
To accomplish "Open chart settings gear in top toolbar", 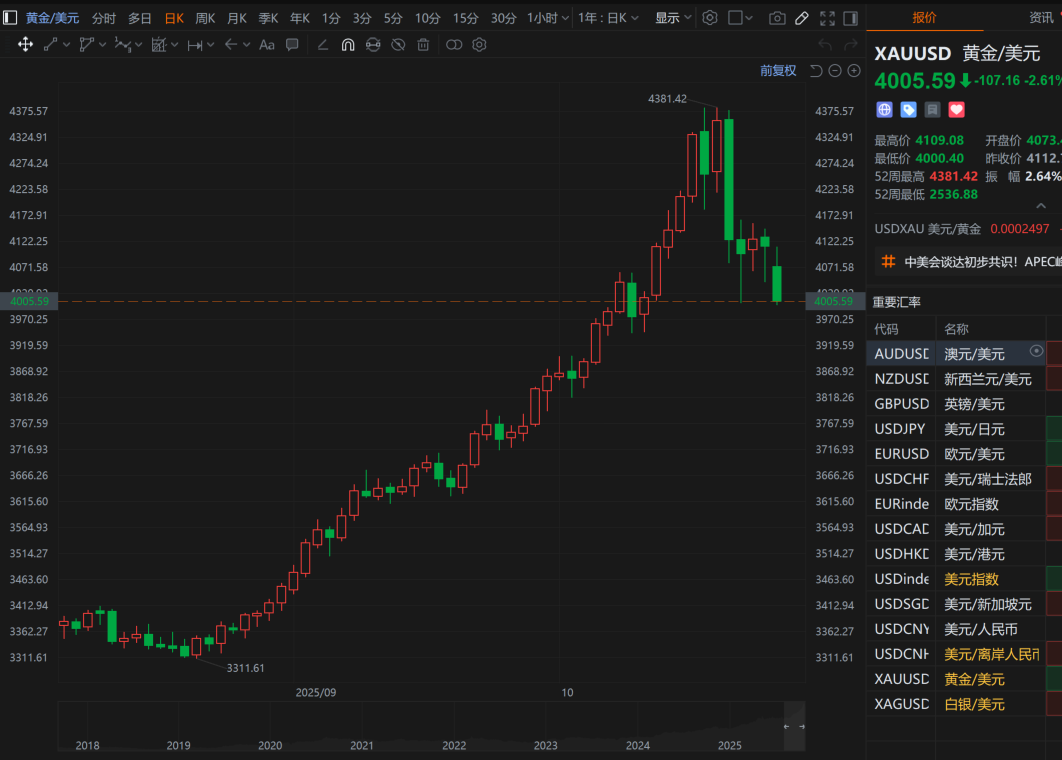I will 710,18.
